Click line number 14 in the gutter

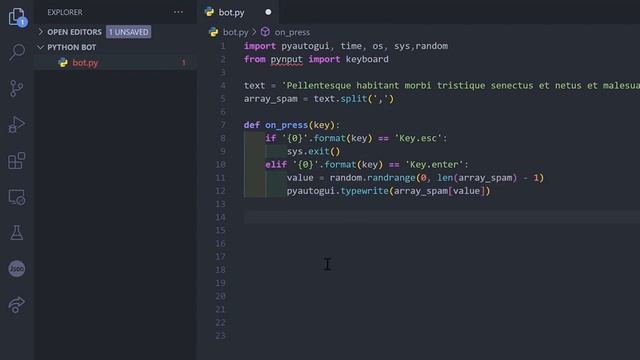tap(220, 217)
